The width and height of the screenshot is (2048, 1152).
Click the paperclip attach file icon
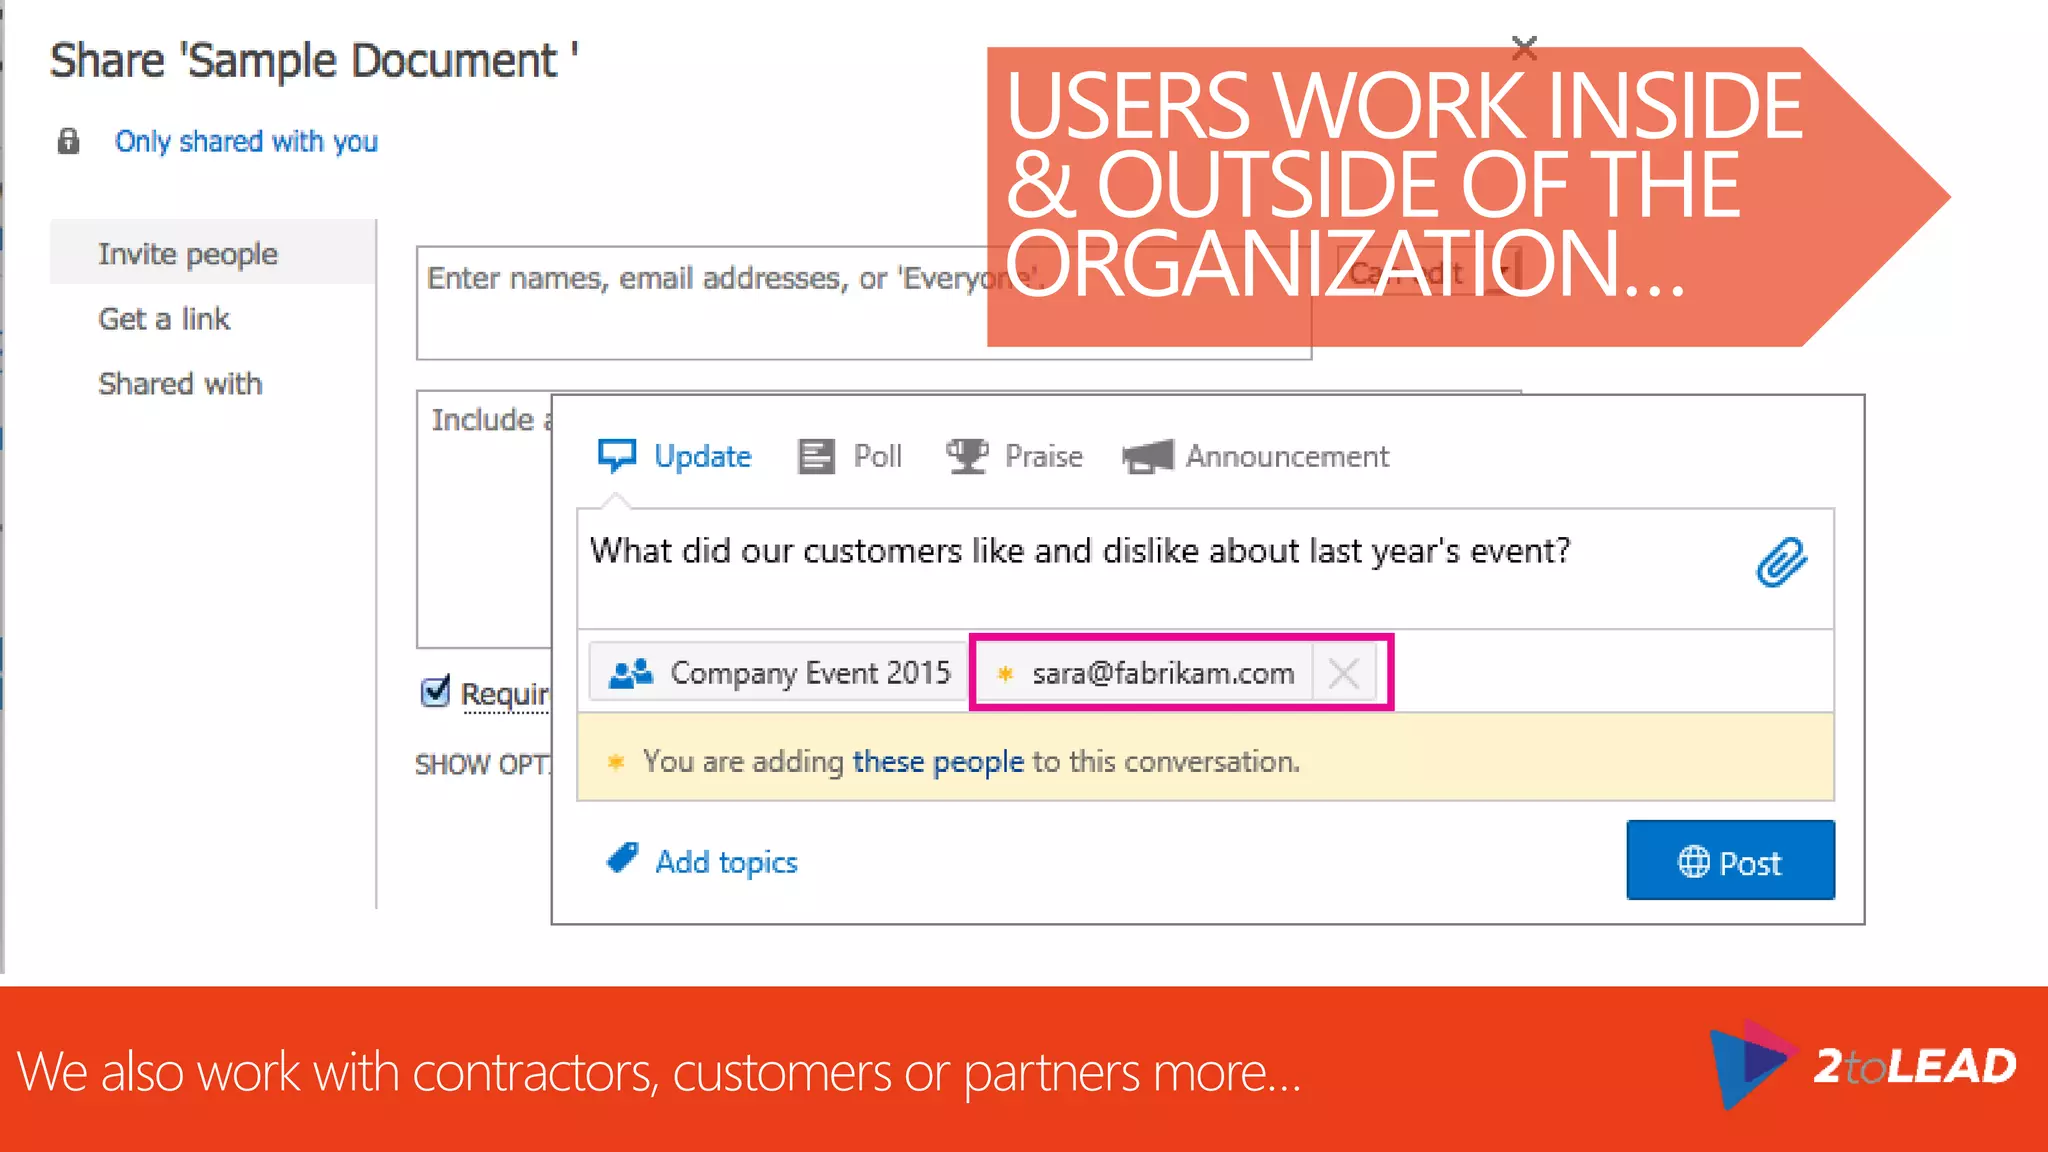[1781, 562]
